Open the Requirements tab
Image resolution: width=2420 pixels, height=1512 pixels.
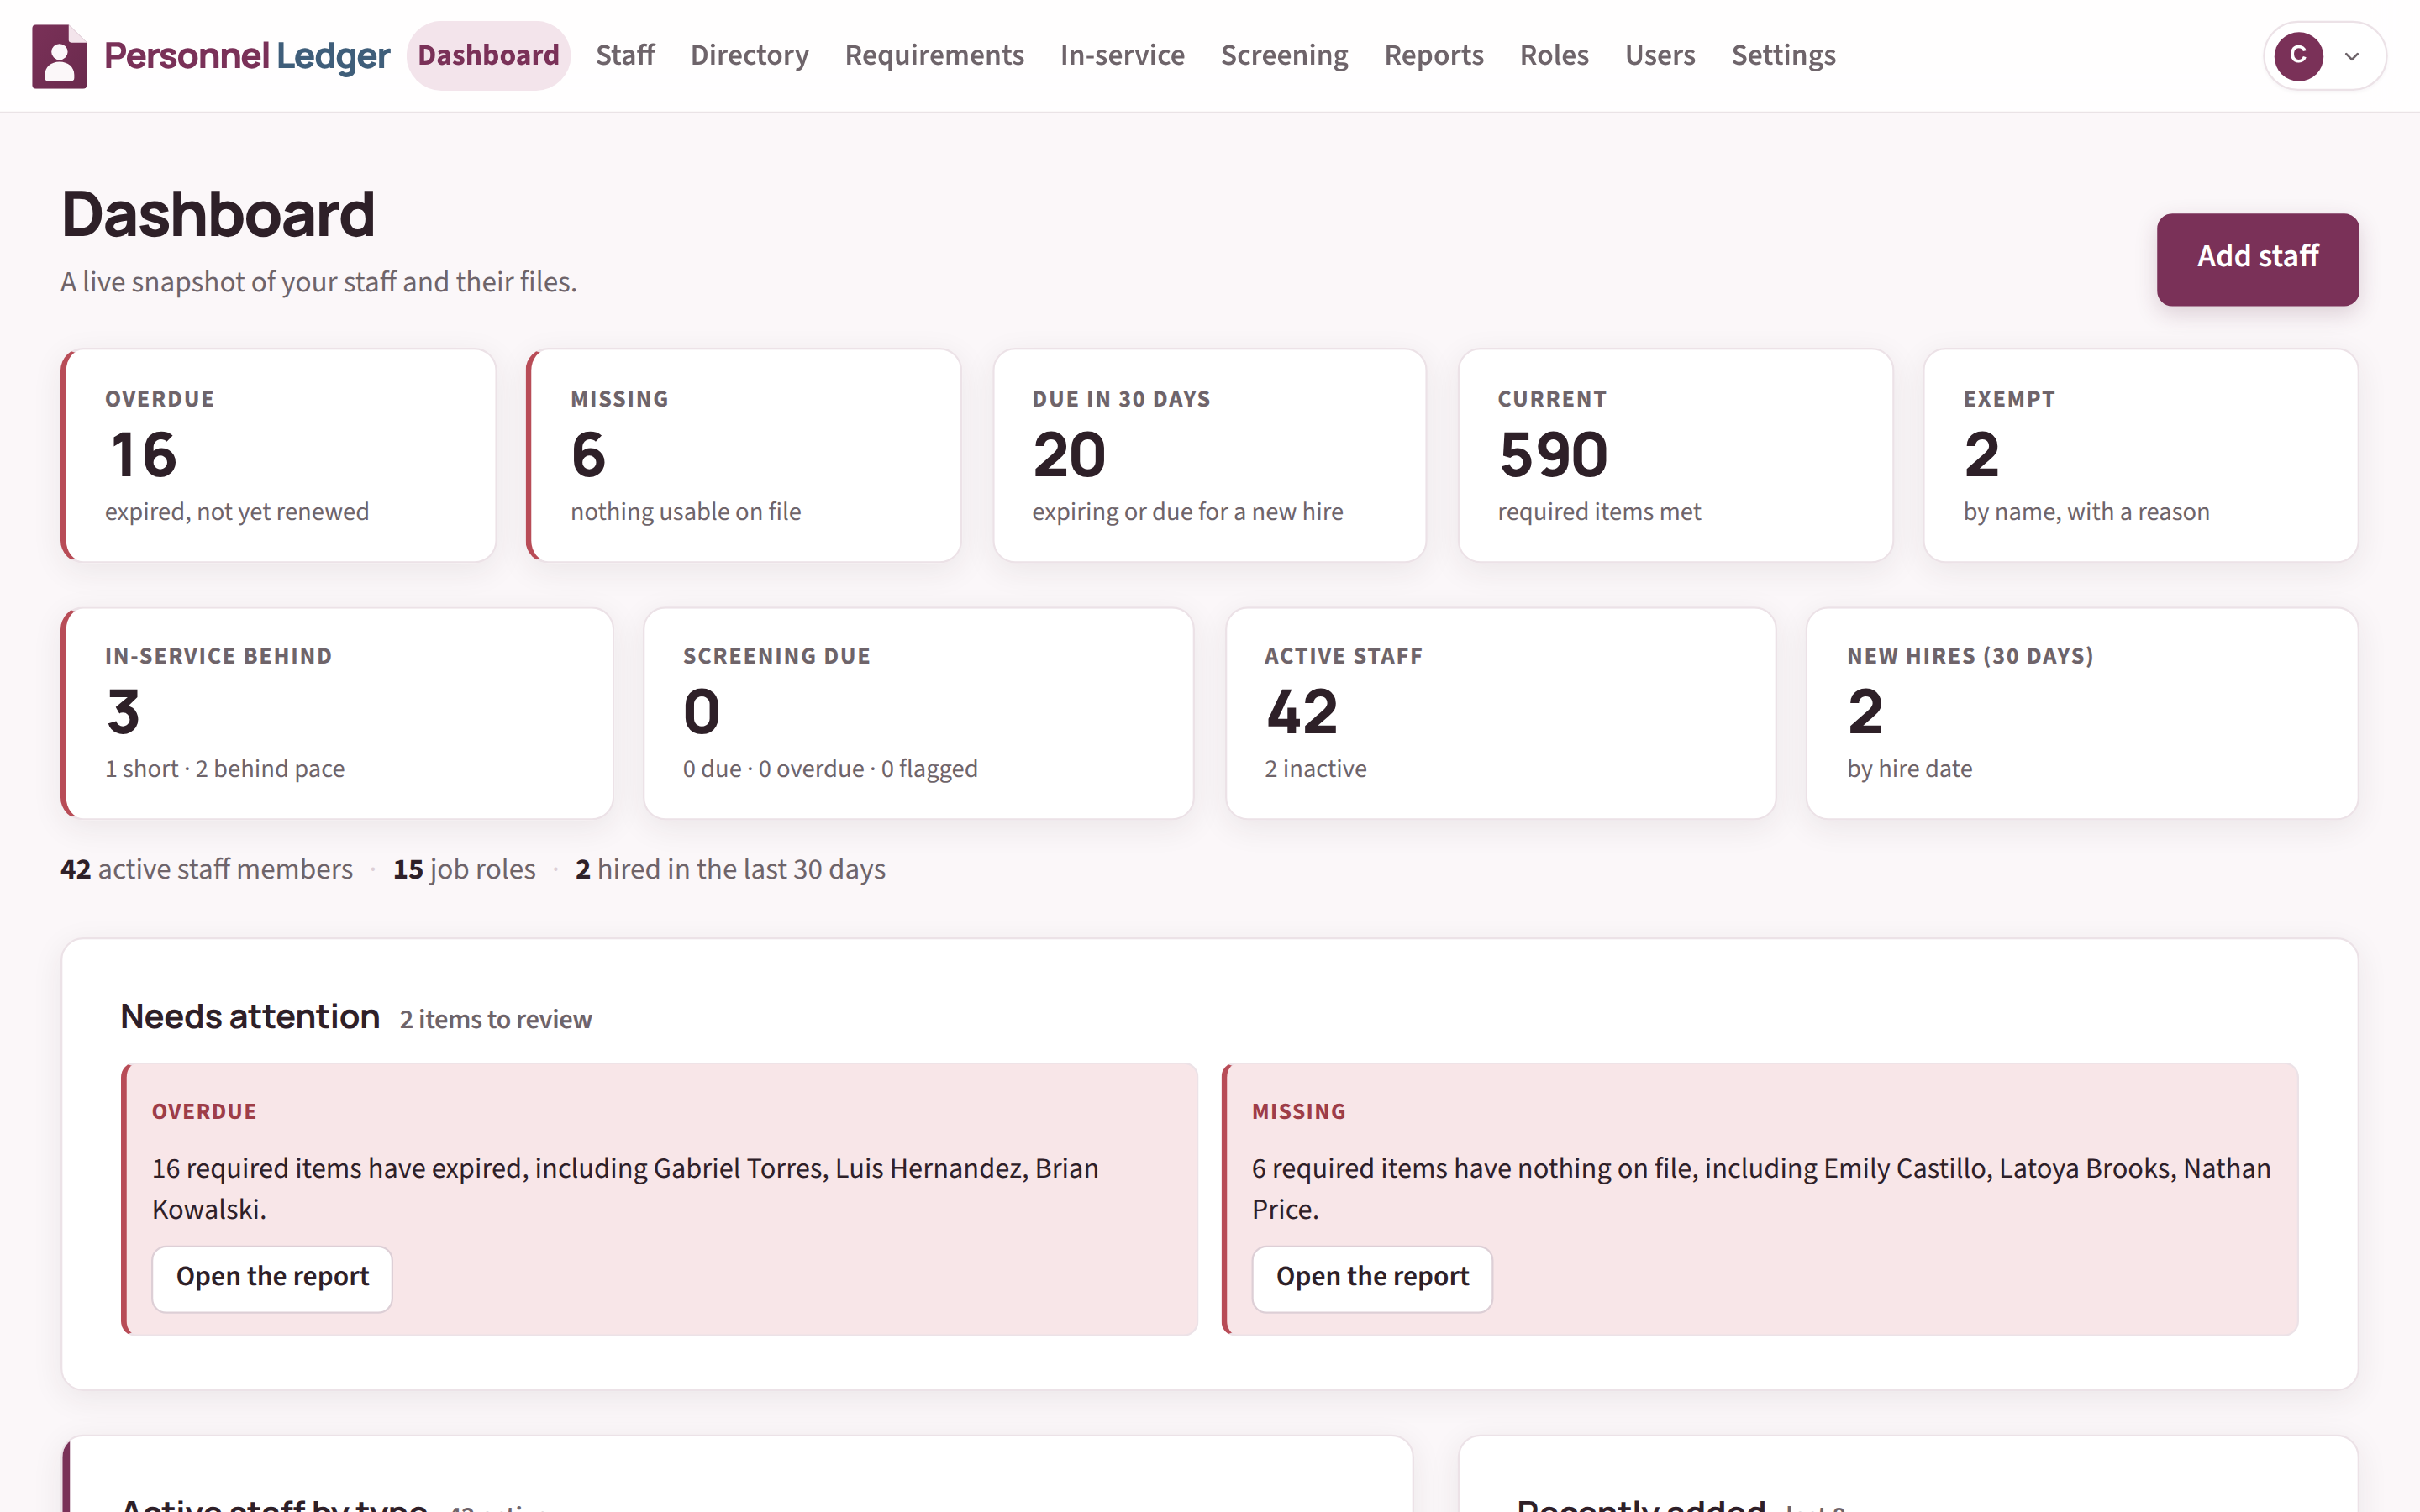click(x=934, y=55)
